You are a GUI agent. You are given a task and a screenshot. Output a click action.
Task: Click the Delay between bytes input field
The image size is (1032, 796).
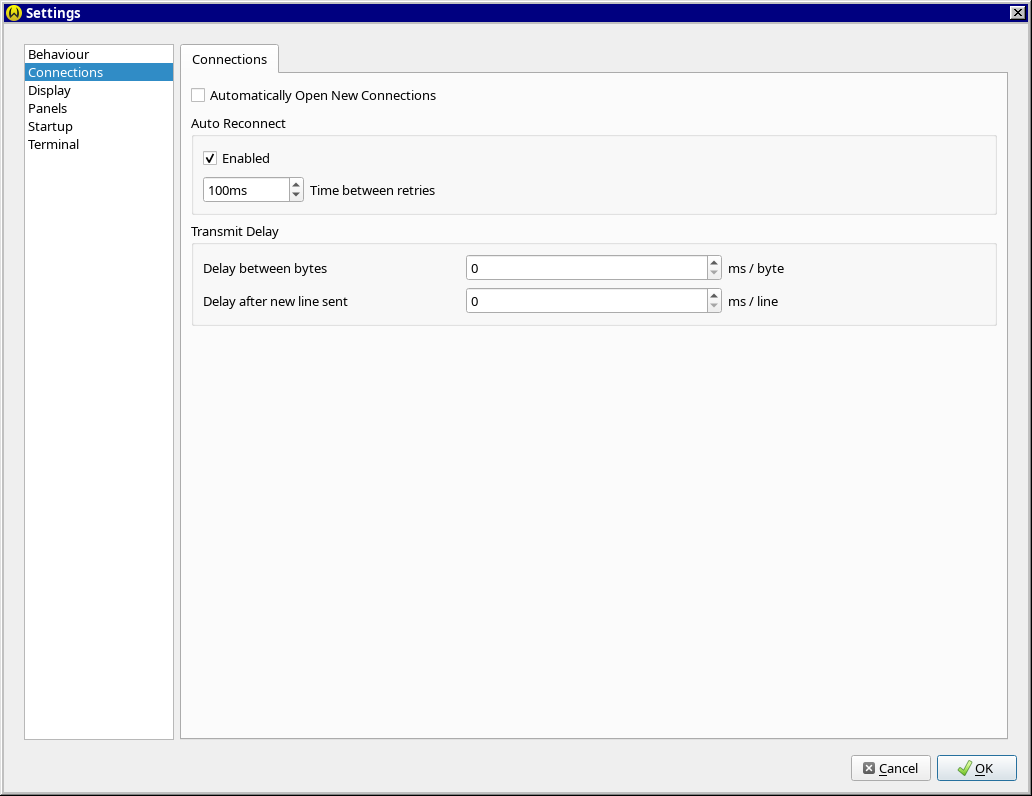(586, 268)
